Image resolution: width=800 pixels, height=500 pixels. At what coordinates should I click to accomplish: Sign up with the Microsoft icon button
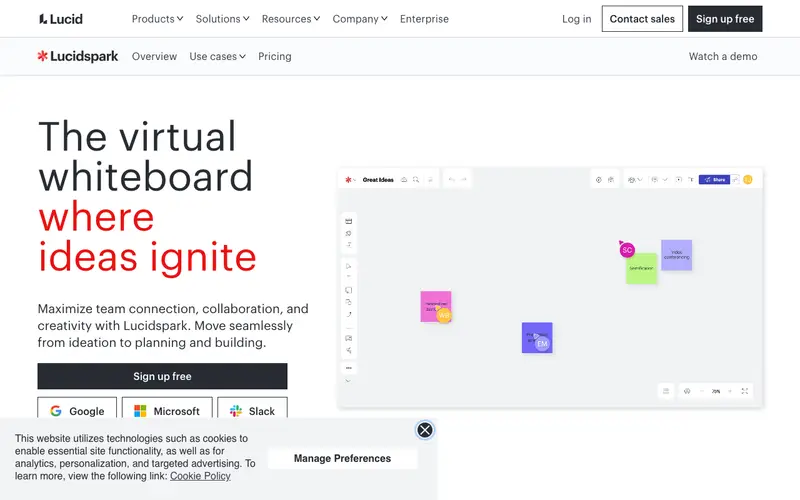pyautogui.click(x=167, y=411)
